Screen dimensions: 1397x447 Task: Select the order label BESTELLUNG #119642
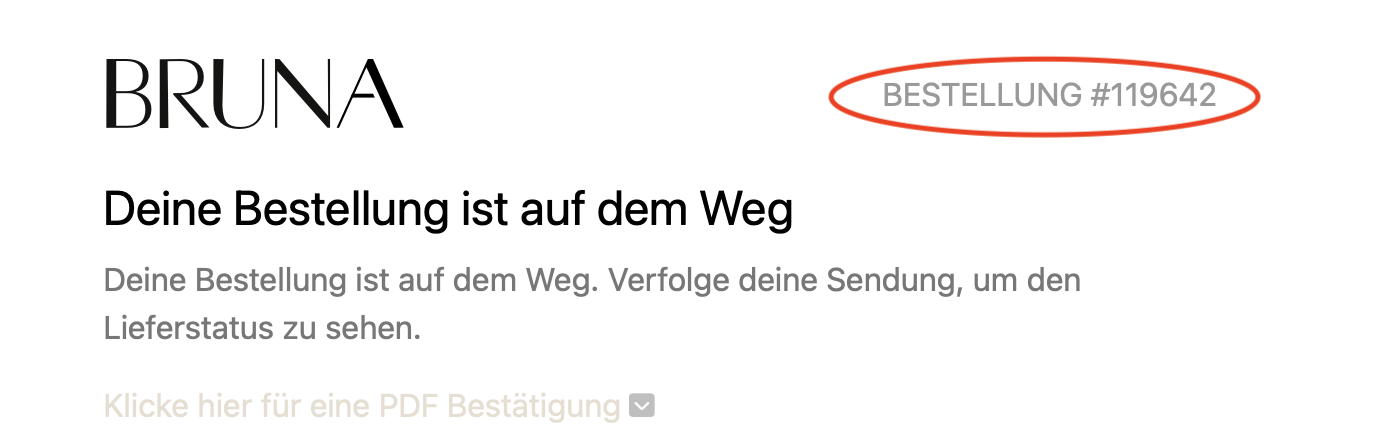point(1049,96)
